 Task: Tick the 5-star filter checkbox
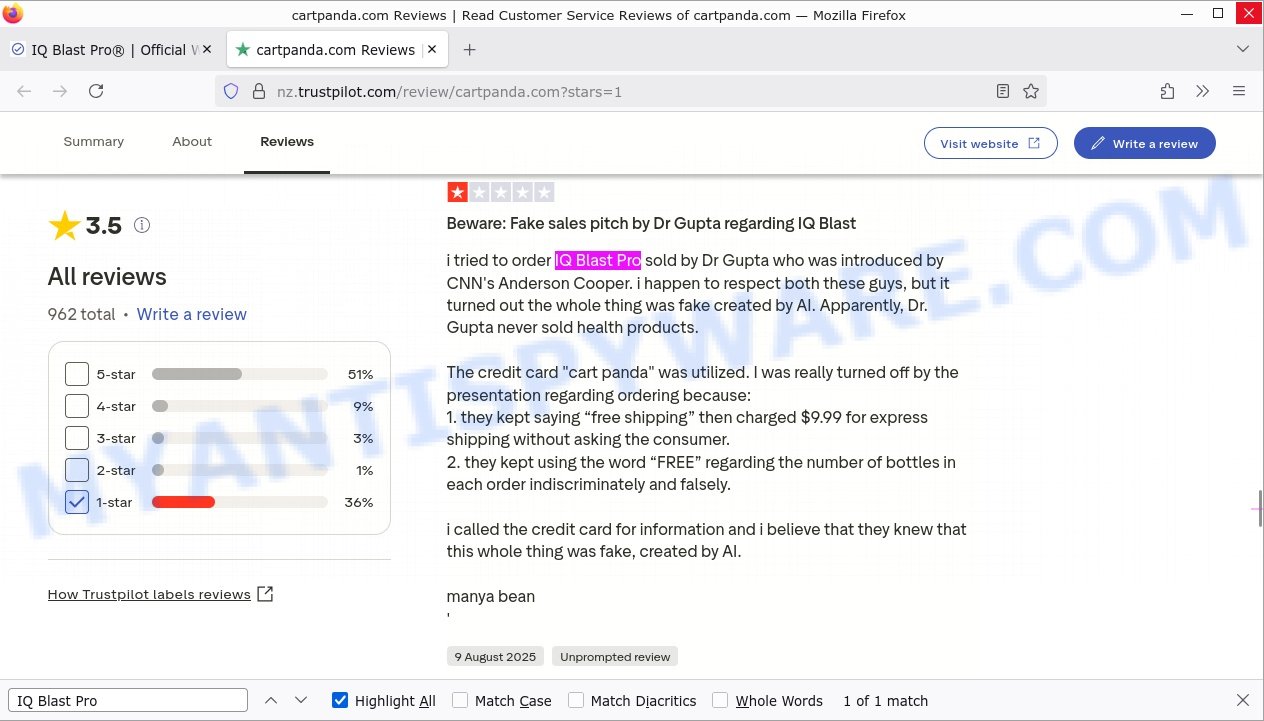77,374
